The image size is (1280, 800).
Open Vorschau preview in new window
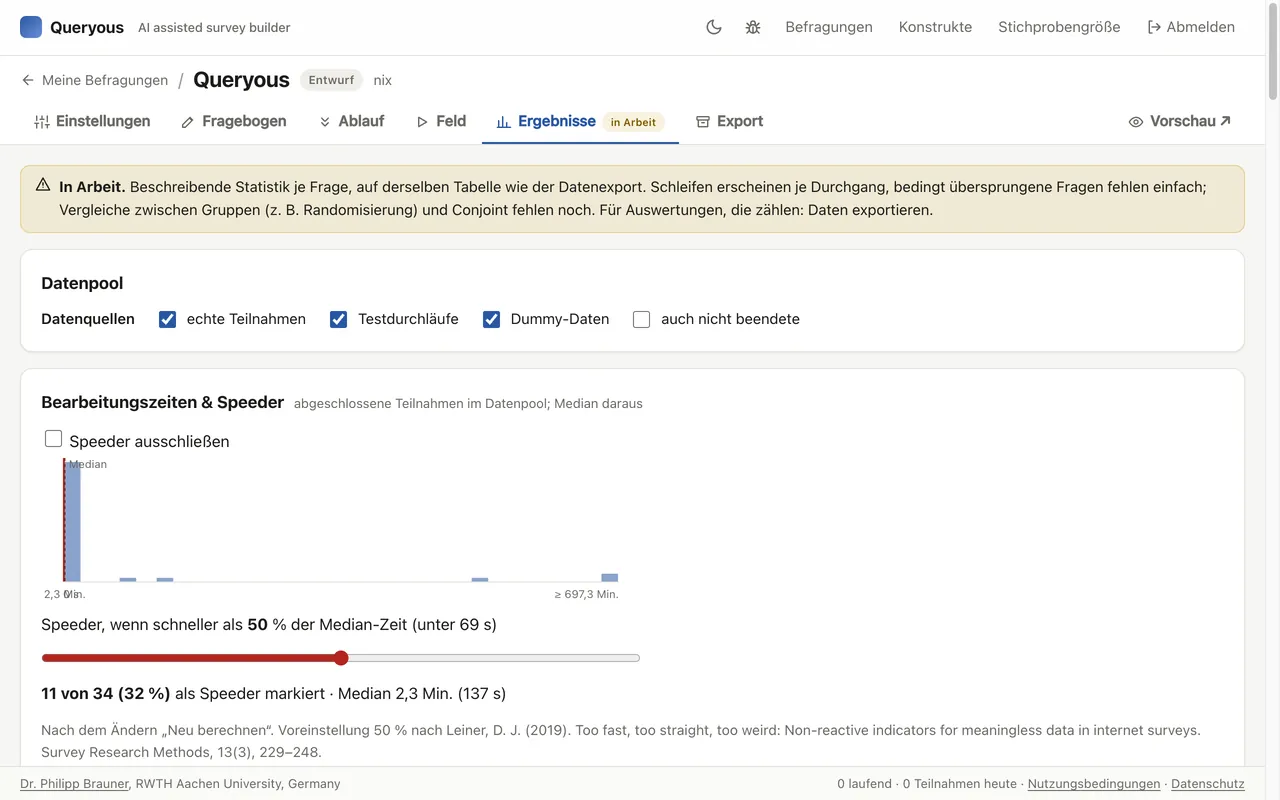[1180, 121]
